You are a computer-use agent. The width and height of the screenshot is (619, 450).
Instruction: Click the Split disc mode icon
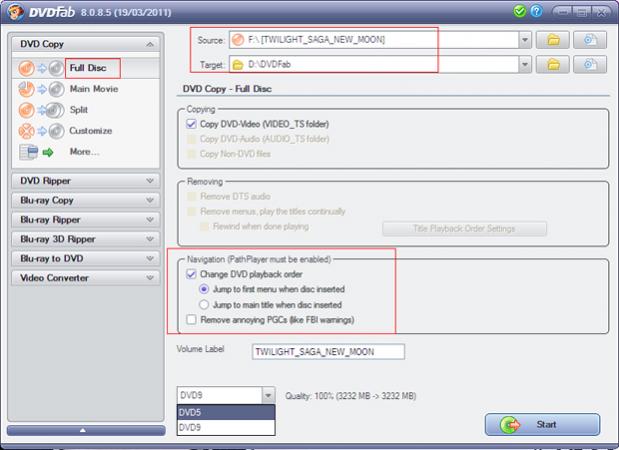click(x=41, y=110)
